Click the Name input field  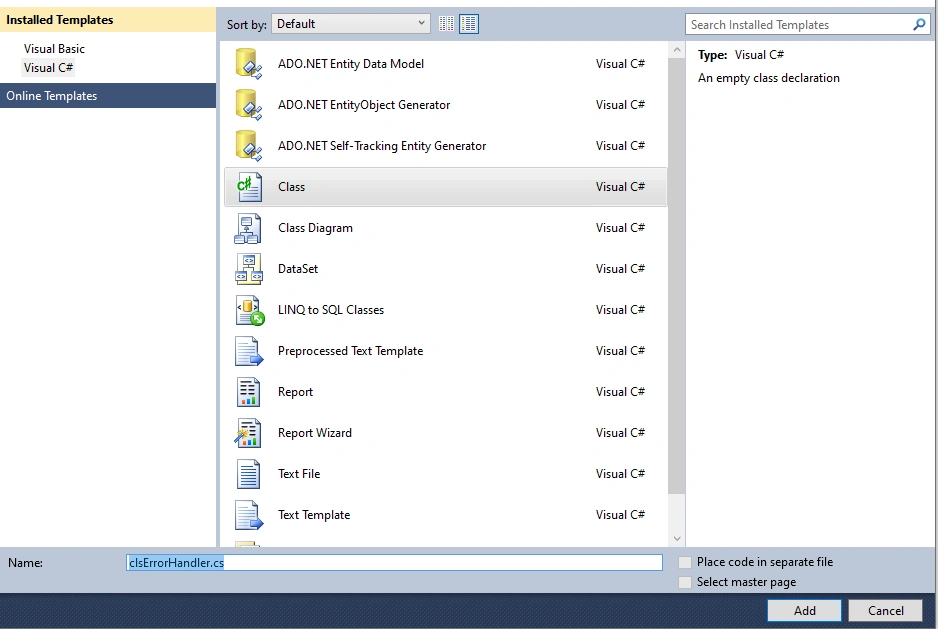[x=394, y=563]
